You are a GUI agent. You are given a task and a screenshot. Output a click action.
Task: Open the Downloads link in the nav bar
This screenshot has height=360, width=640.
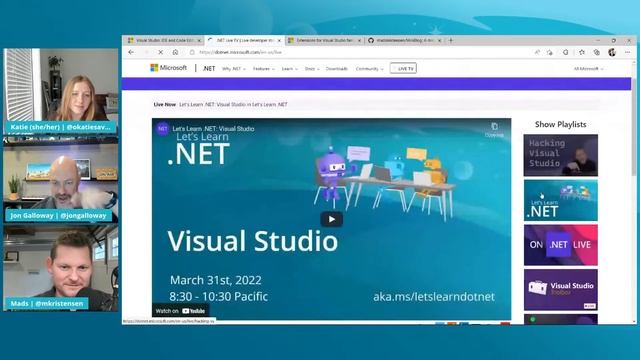point(337,69)
